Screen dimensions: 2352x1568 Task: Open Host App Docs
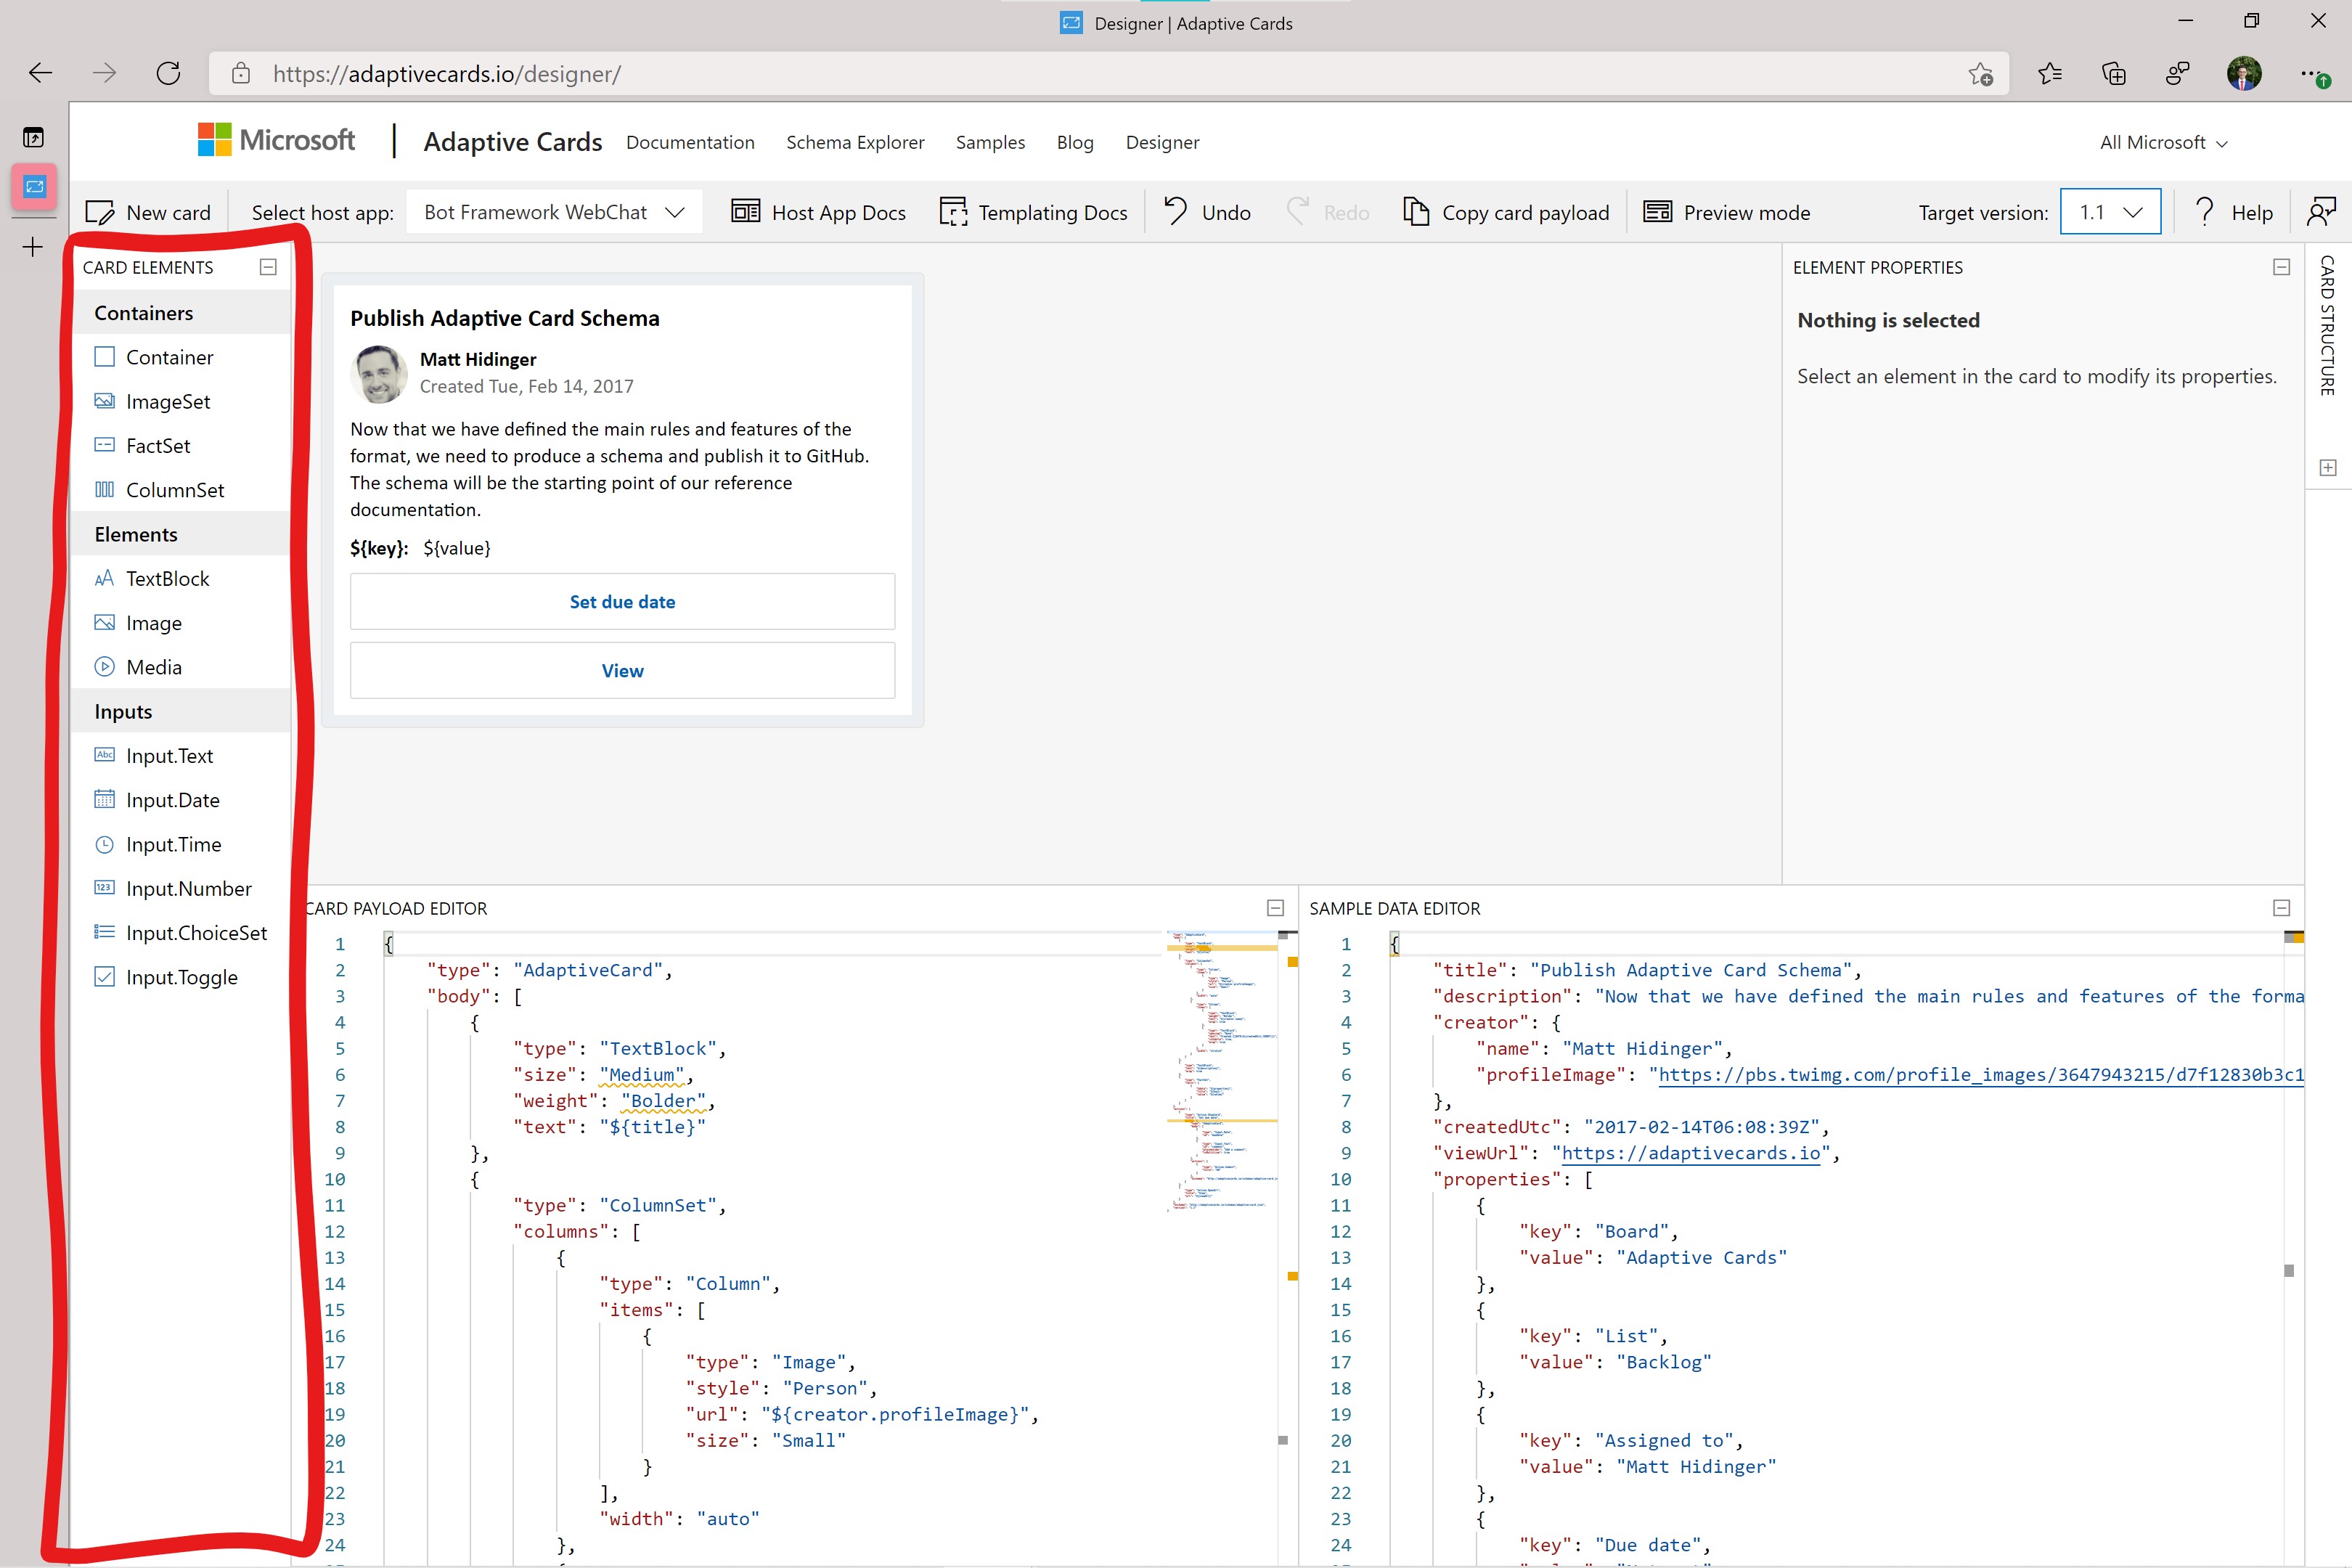coord(818,212)
